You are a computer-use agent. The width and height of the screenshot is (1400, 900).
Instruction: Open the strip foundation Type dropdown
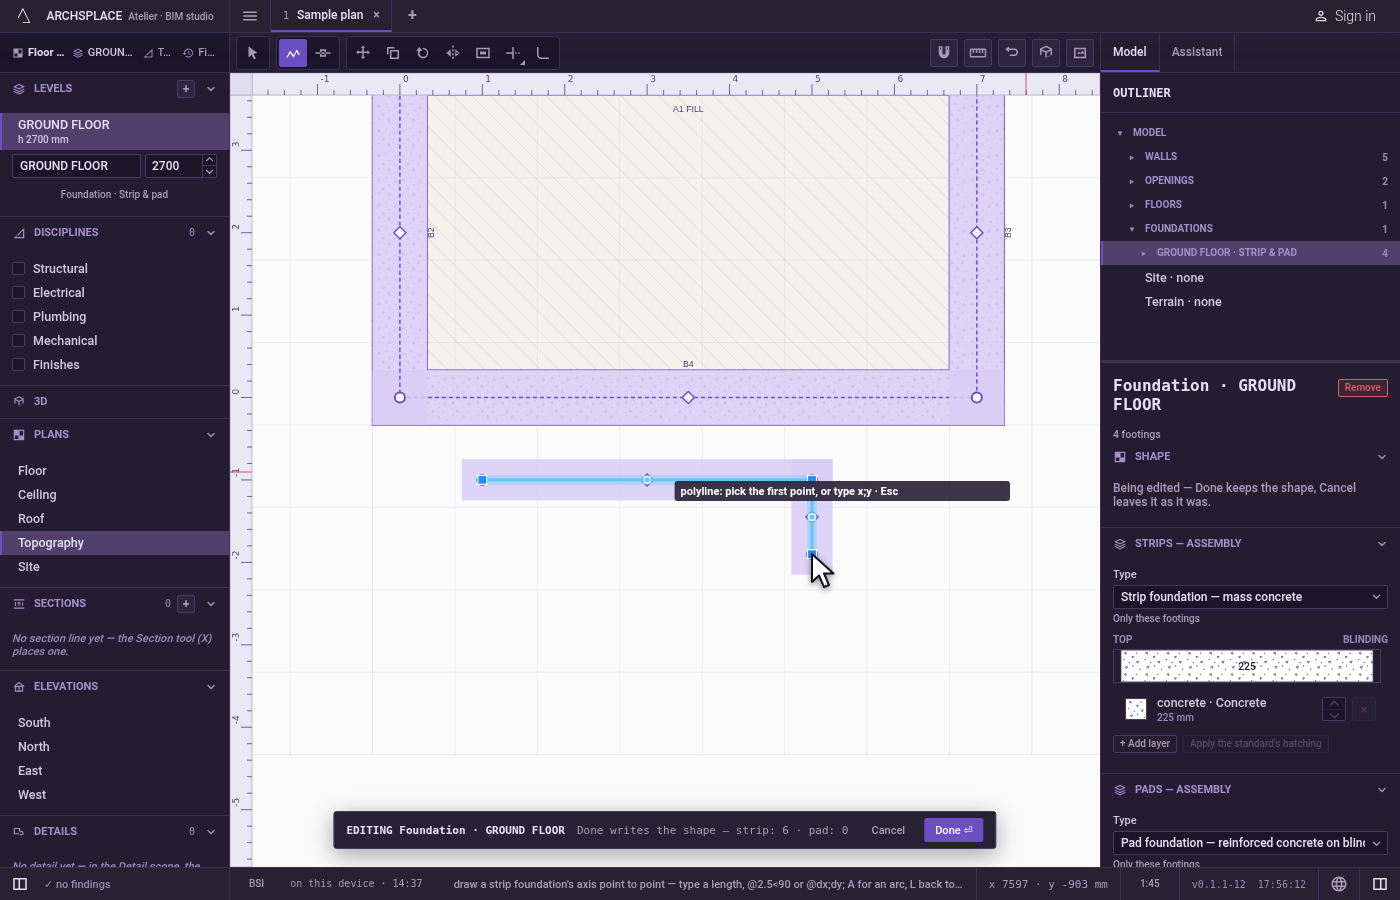1250,597
